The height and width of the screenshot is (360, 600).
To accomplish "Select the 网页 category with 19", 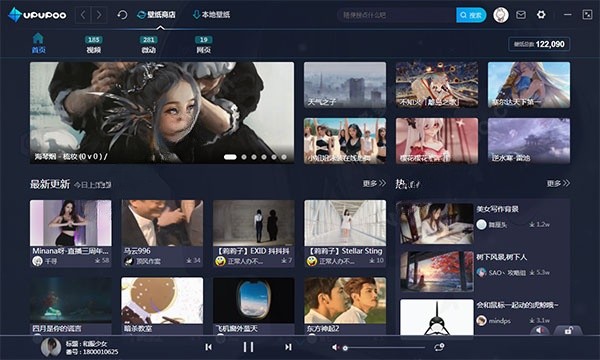I will tap(204, 44).
